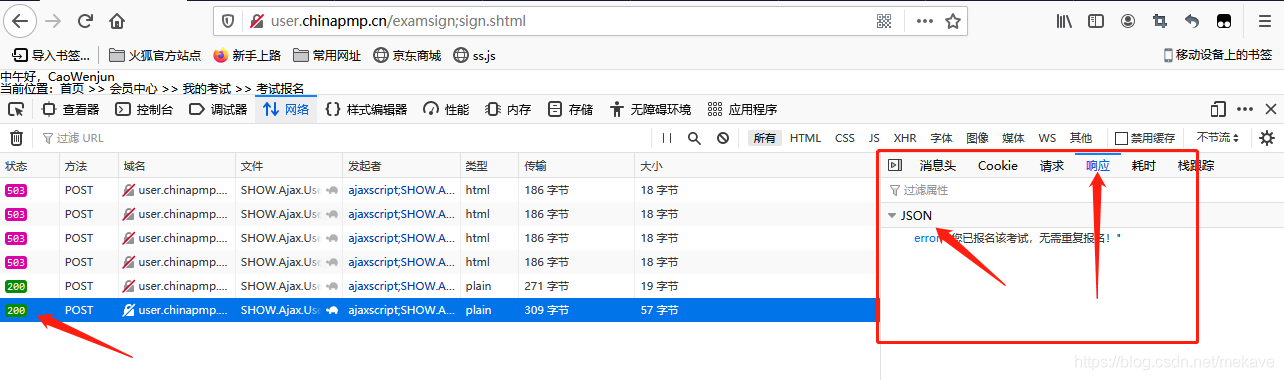The width and height of the screenshot is (1284, 380).
Task: Open the 控制台 (Console) tab
Action: click(x=144, y=109)
